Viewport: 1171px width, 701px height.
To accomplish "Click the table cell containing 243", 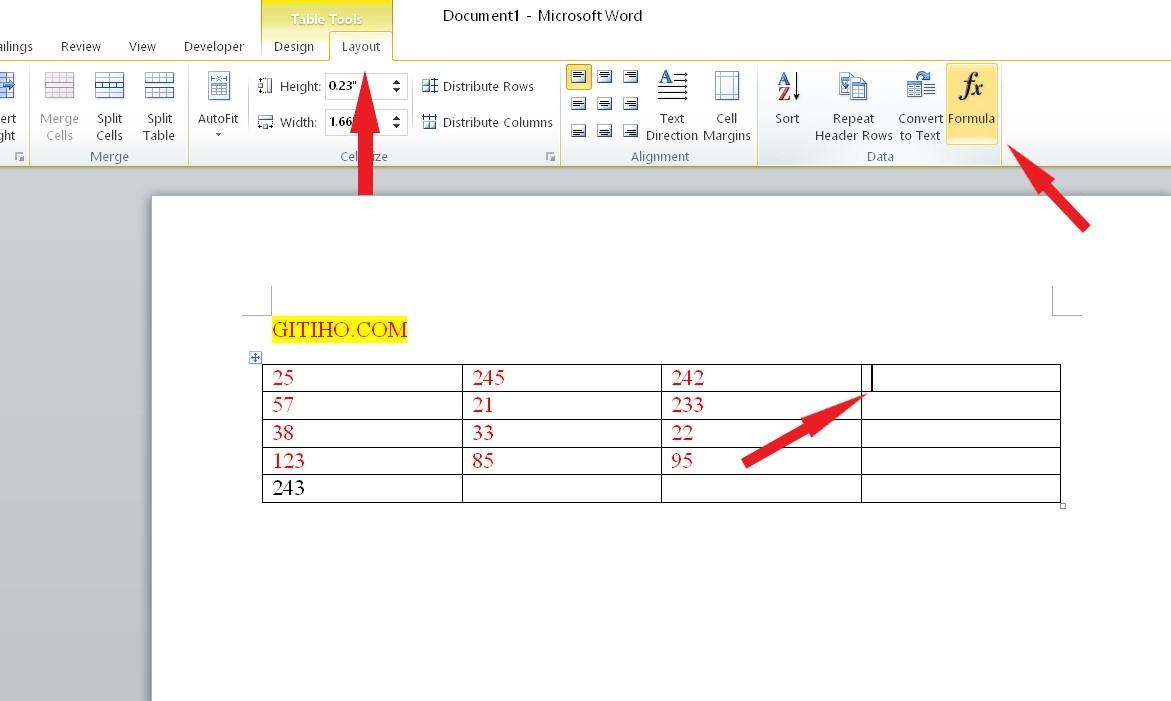I will pyautogui.click(x=361, y=488).
